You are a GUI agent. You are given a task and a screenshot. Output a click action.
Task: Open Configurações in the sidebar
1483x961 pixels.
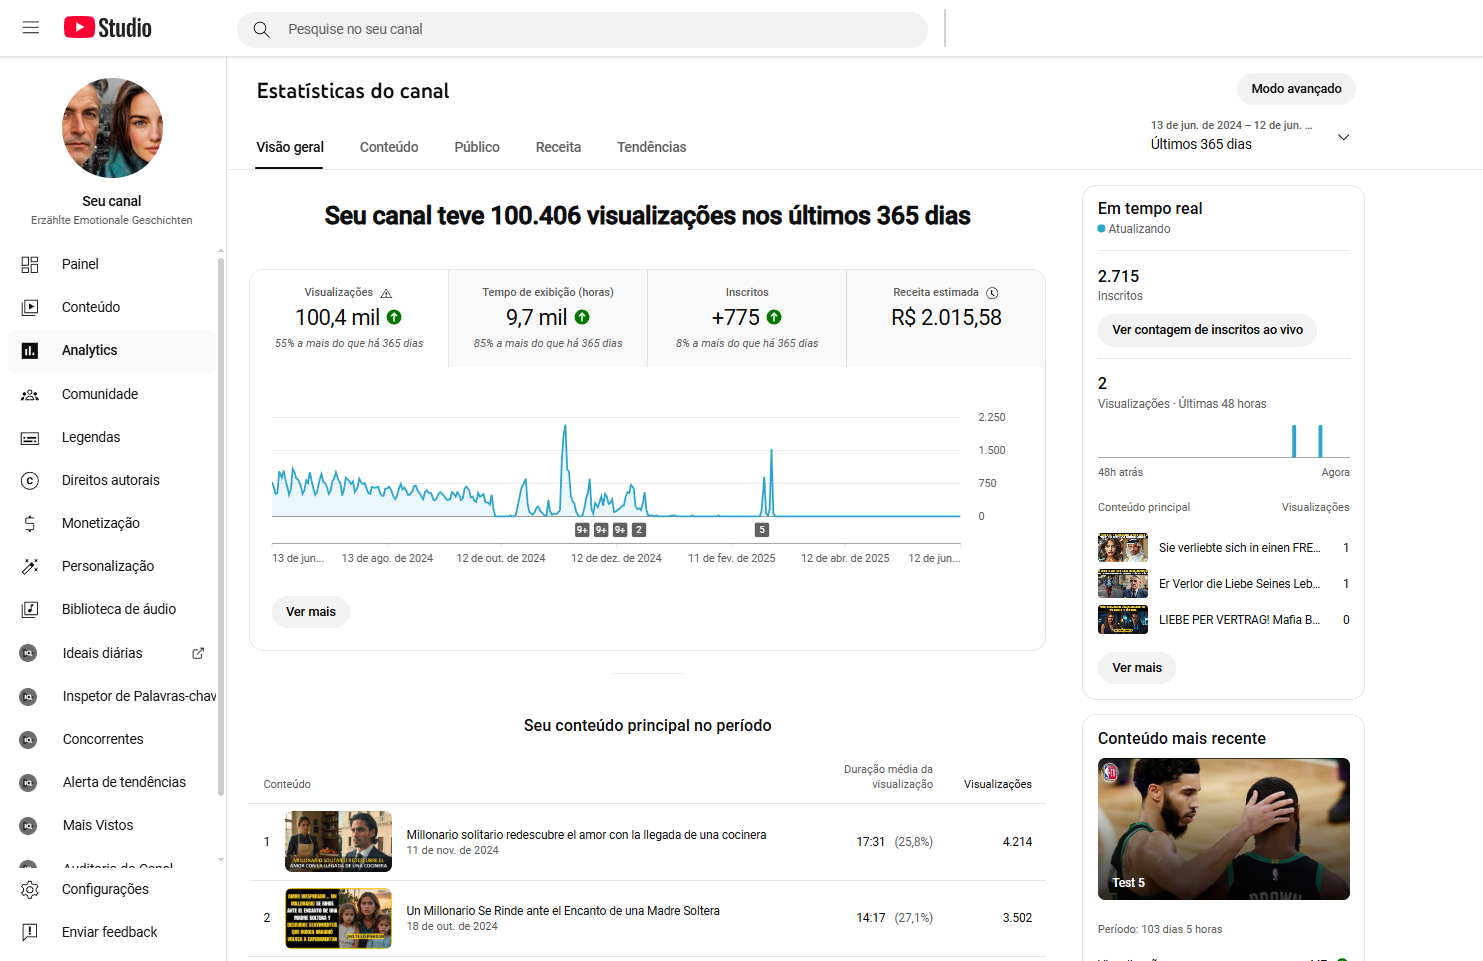point(112,889)
